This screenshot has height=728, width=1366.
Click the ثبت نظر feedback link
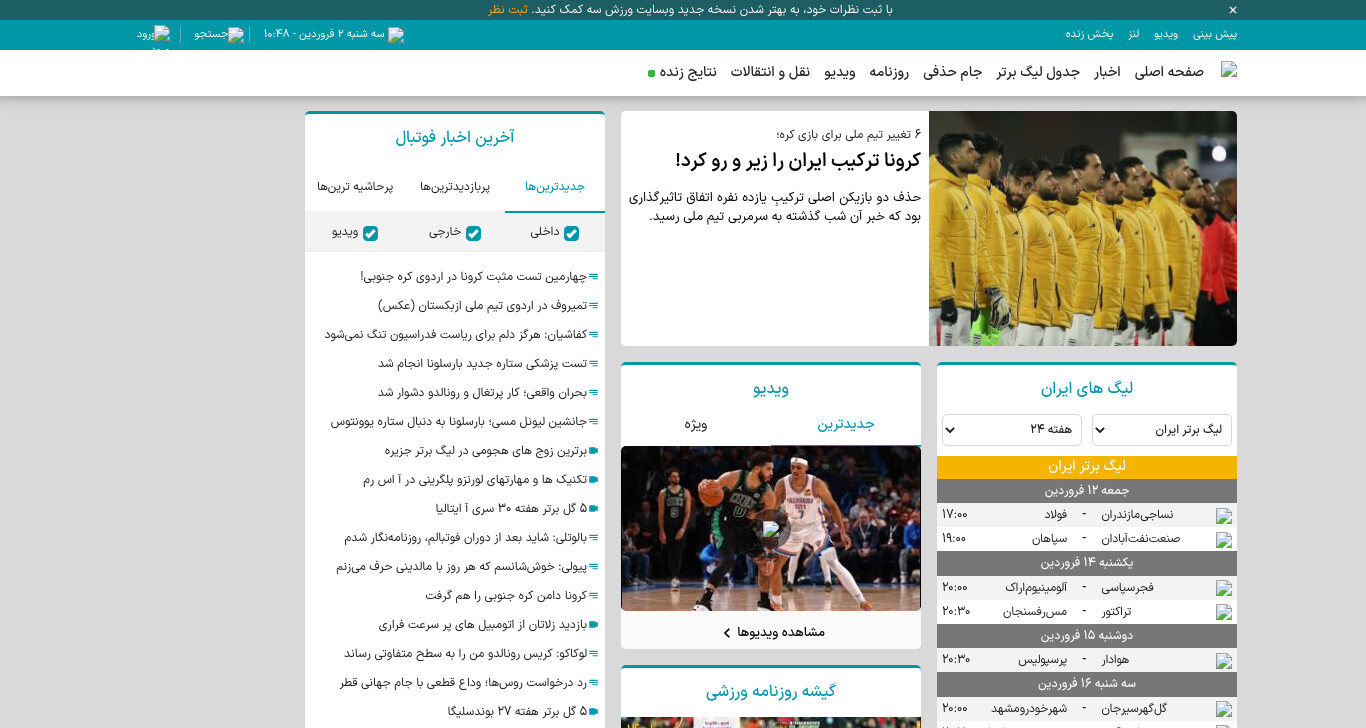508,10
